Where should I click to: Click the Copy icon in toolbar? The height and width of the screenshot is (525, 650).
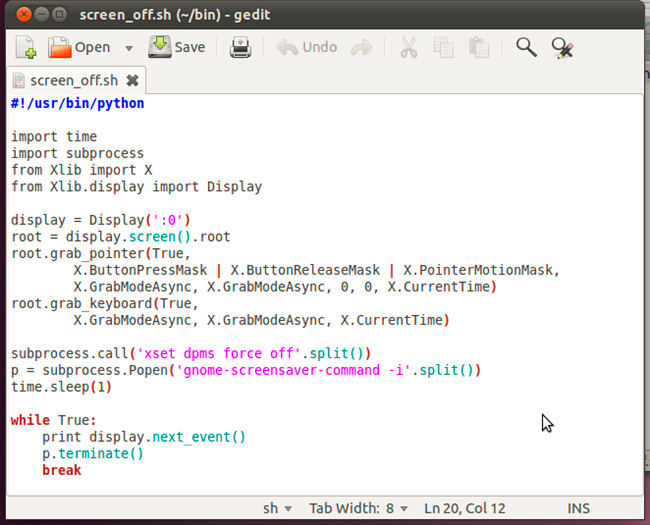tap(443, 47)
